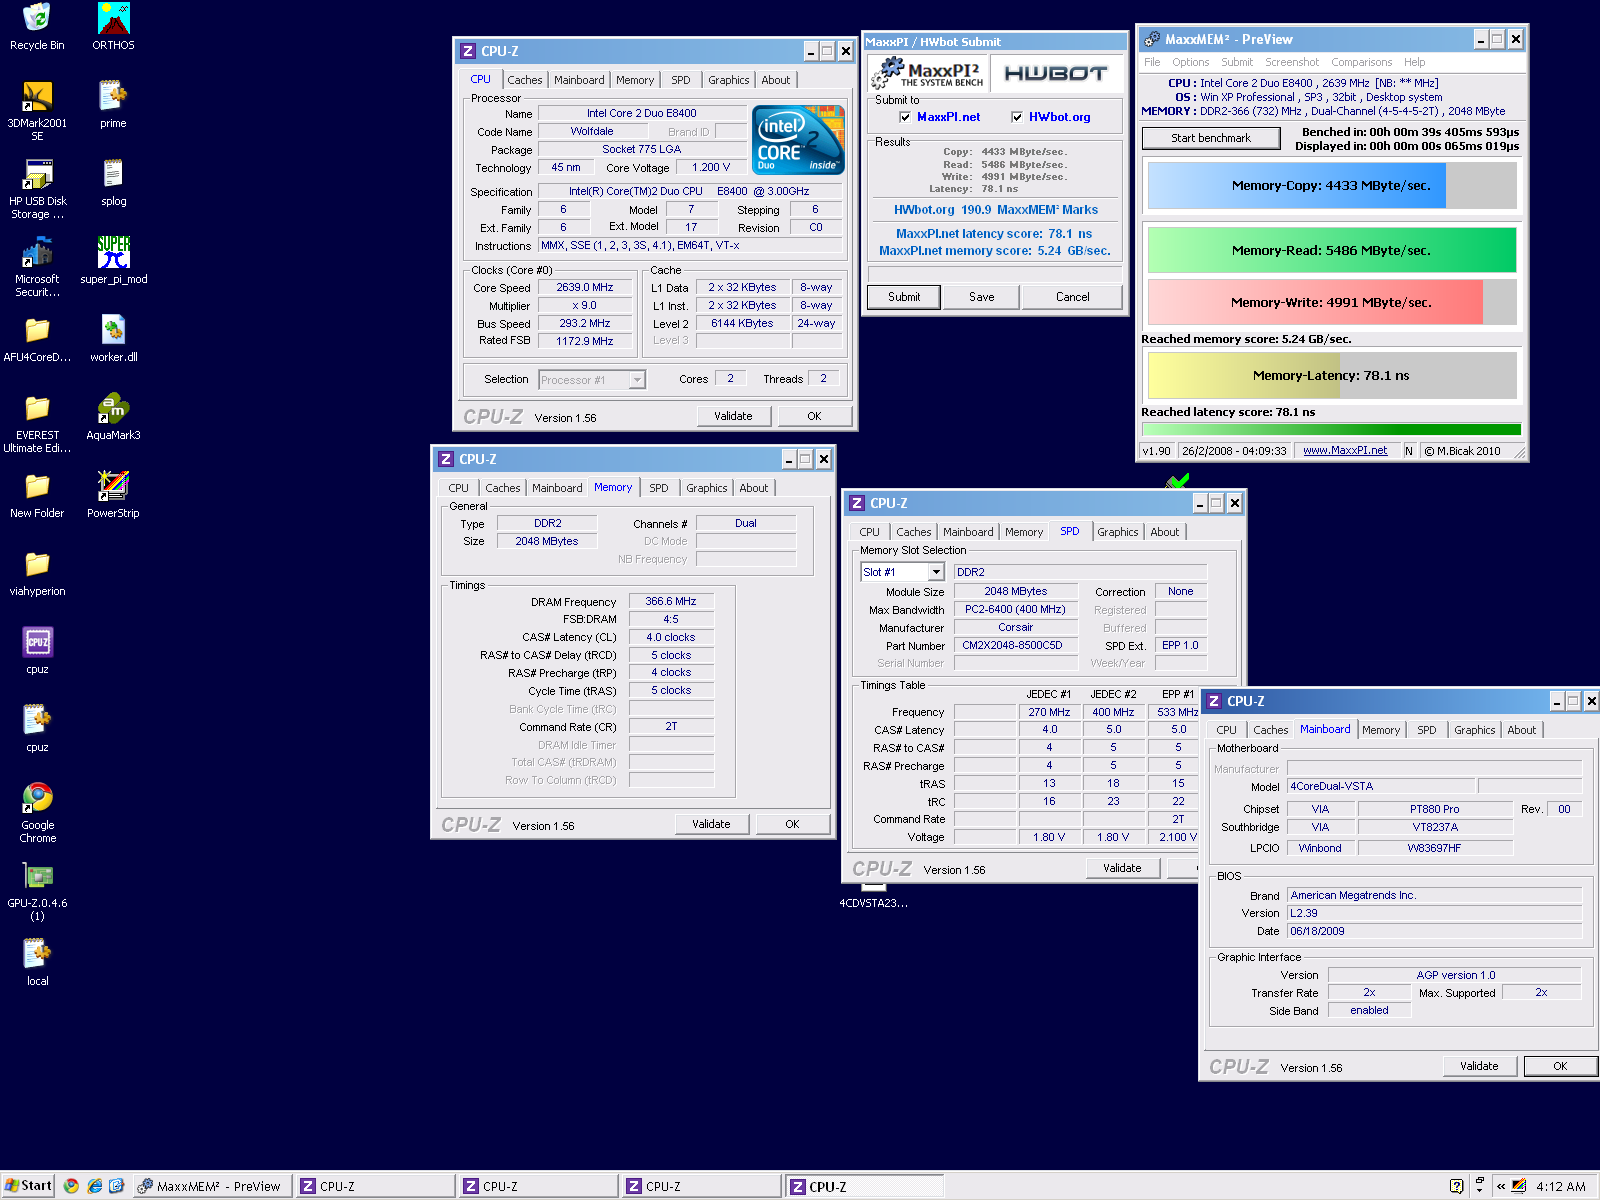Viewport: 1600px width, 1200px height.
Task: Open the Recycle Bin desktop icon
Action: pyautogui.click(x=37, y=26)
